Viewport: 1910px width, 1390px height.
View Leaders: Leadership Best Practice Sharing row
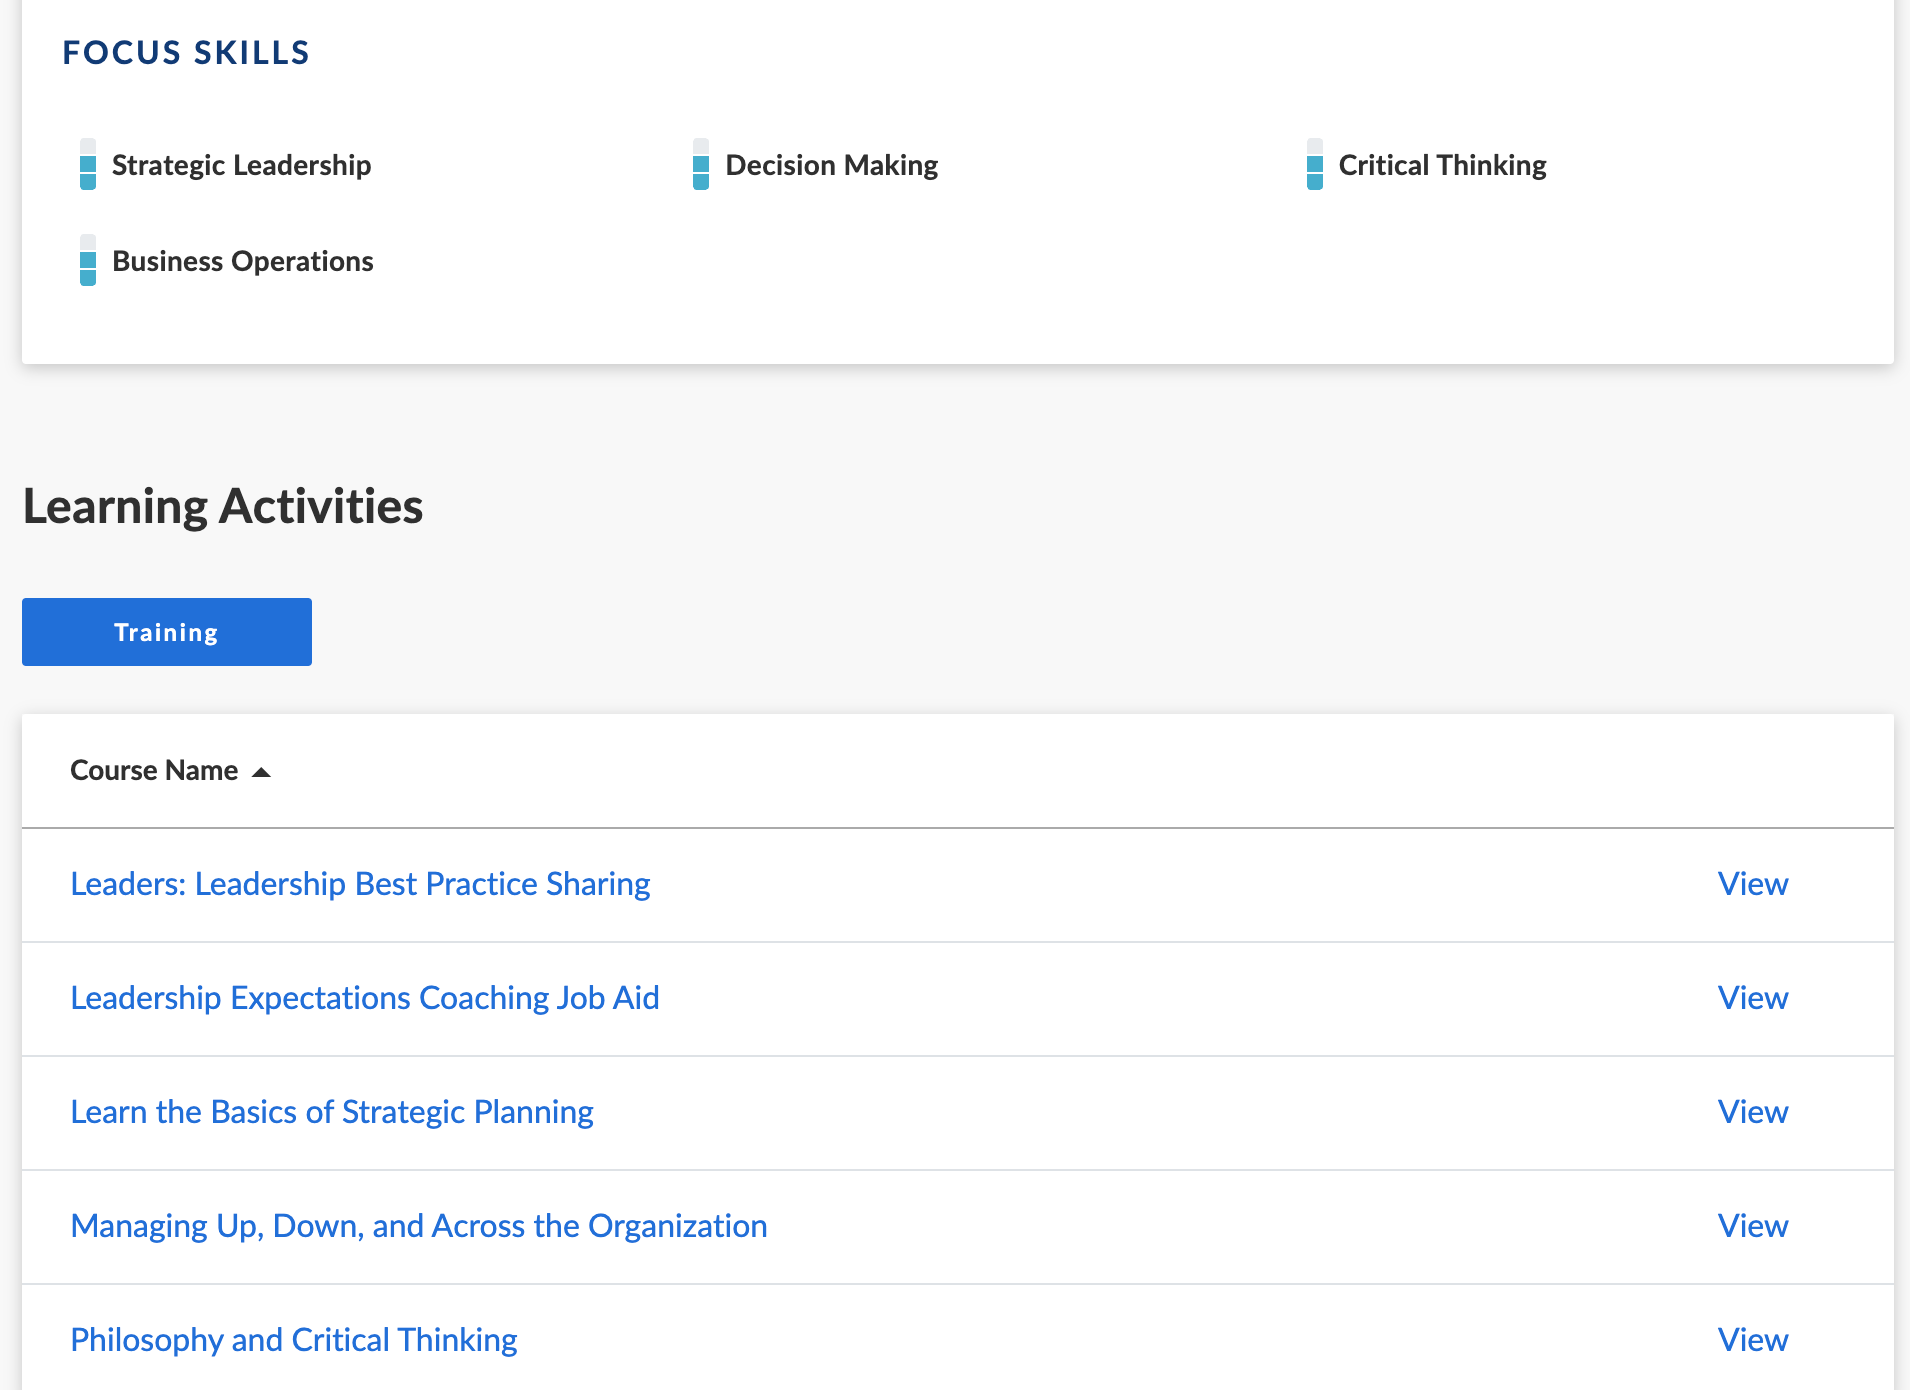[1753, 884]
